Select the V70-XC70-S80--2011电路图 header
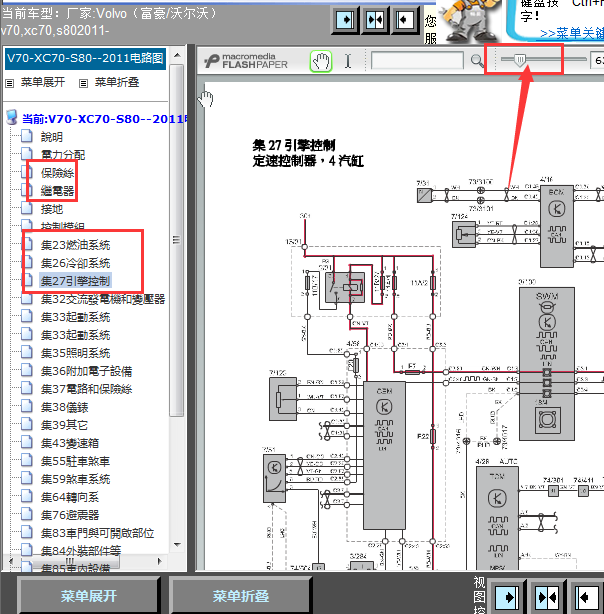The width and height of the screenshot is (604, 614). (x=85, y=59)
